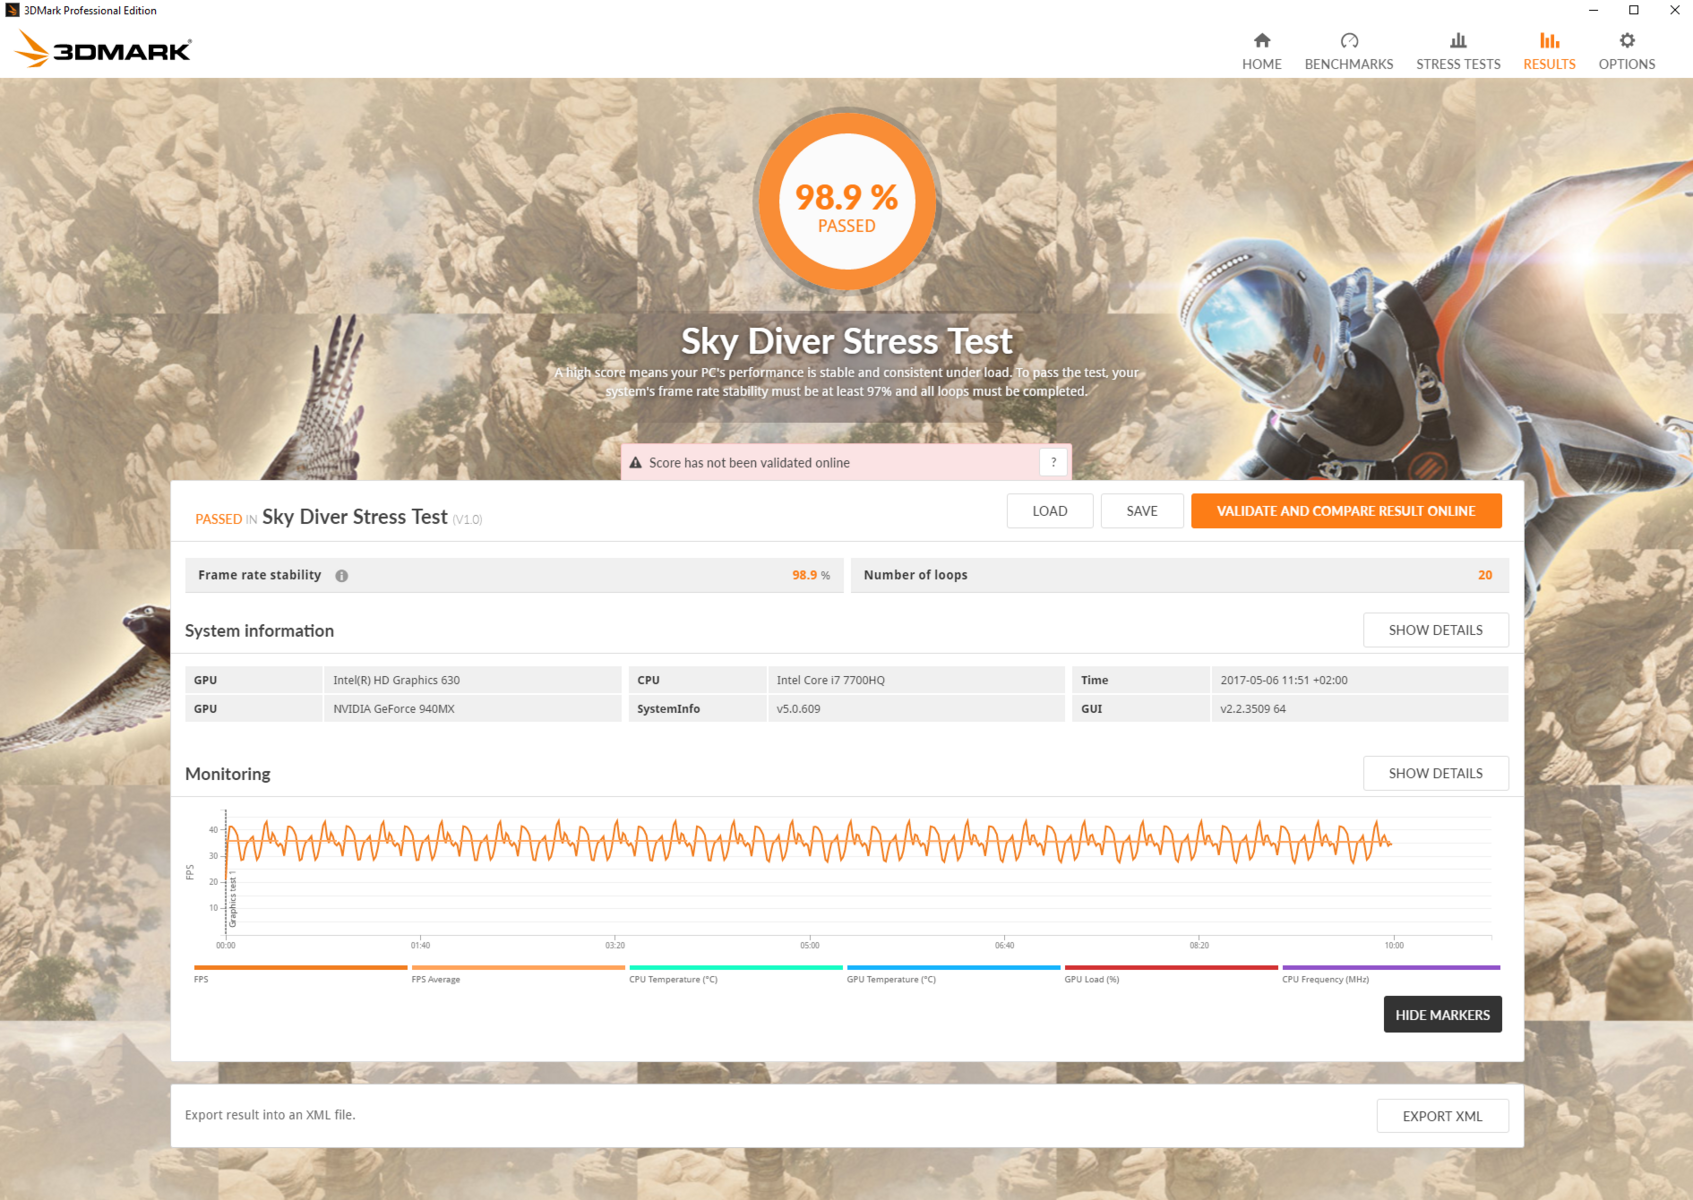This screenshot has height=1200, width=1693.
Task: Minimize the 3DMark window
Action: point(1593,10)
